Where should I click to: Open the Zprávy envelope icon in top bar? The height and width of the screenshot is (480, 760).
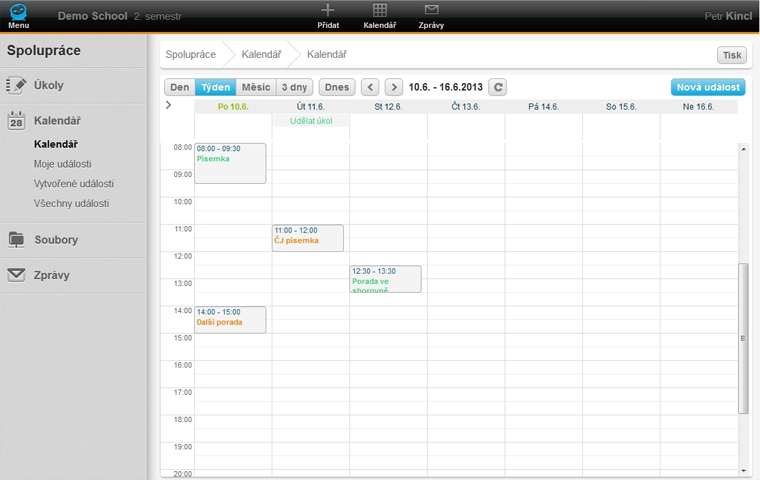[x=431, y=10]
